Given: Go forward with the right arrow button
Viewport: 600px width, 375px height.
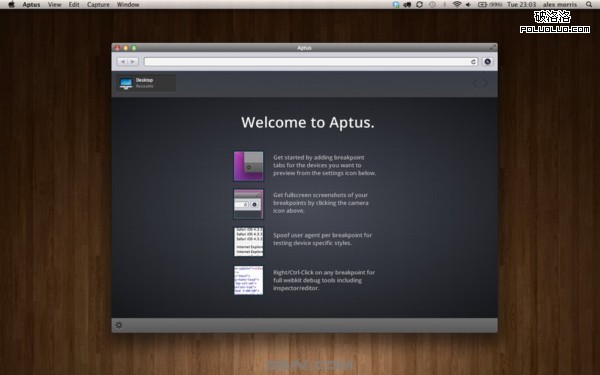Looking at the screenshot, I should pyautogui.click(x=133, y=62).
